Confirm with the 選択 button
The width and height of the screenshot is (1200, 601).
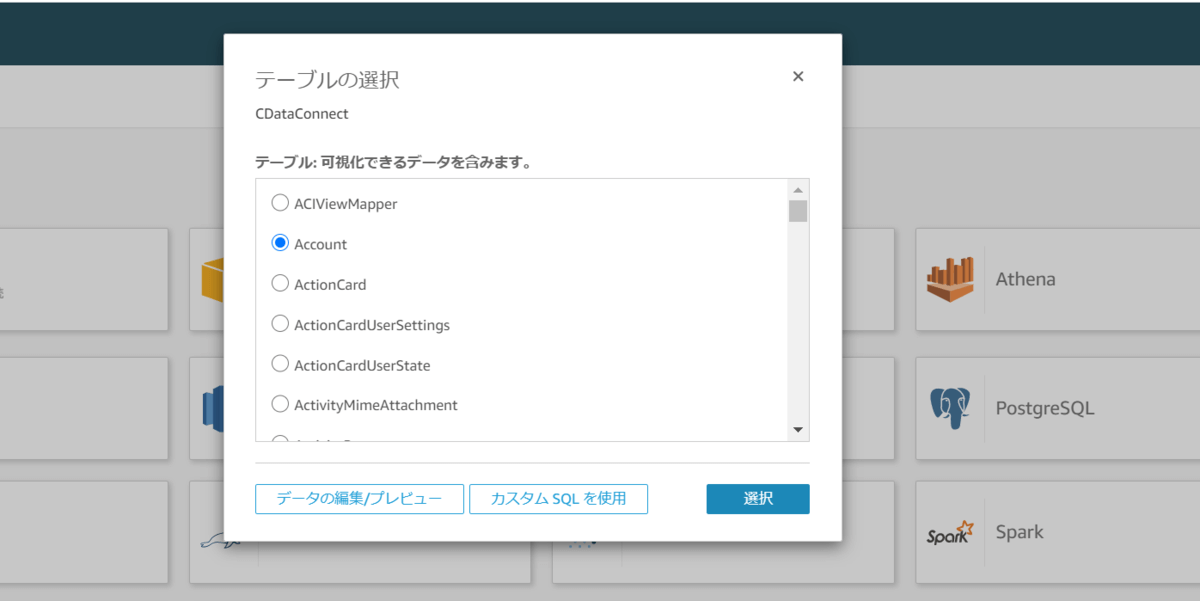click(758, 499)
